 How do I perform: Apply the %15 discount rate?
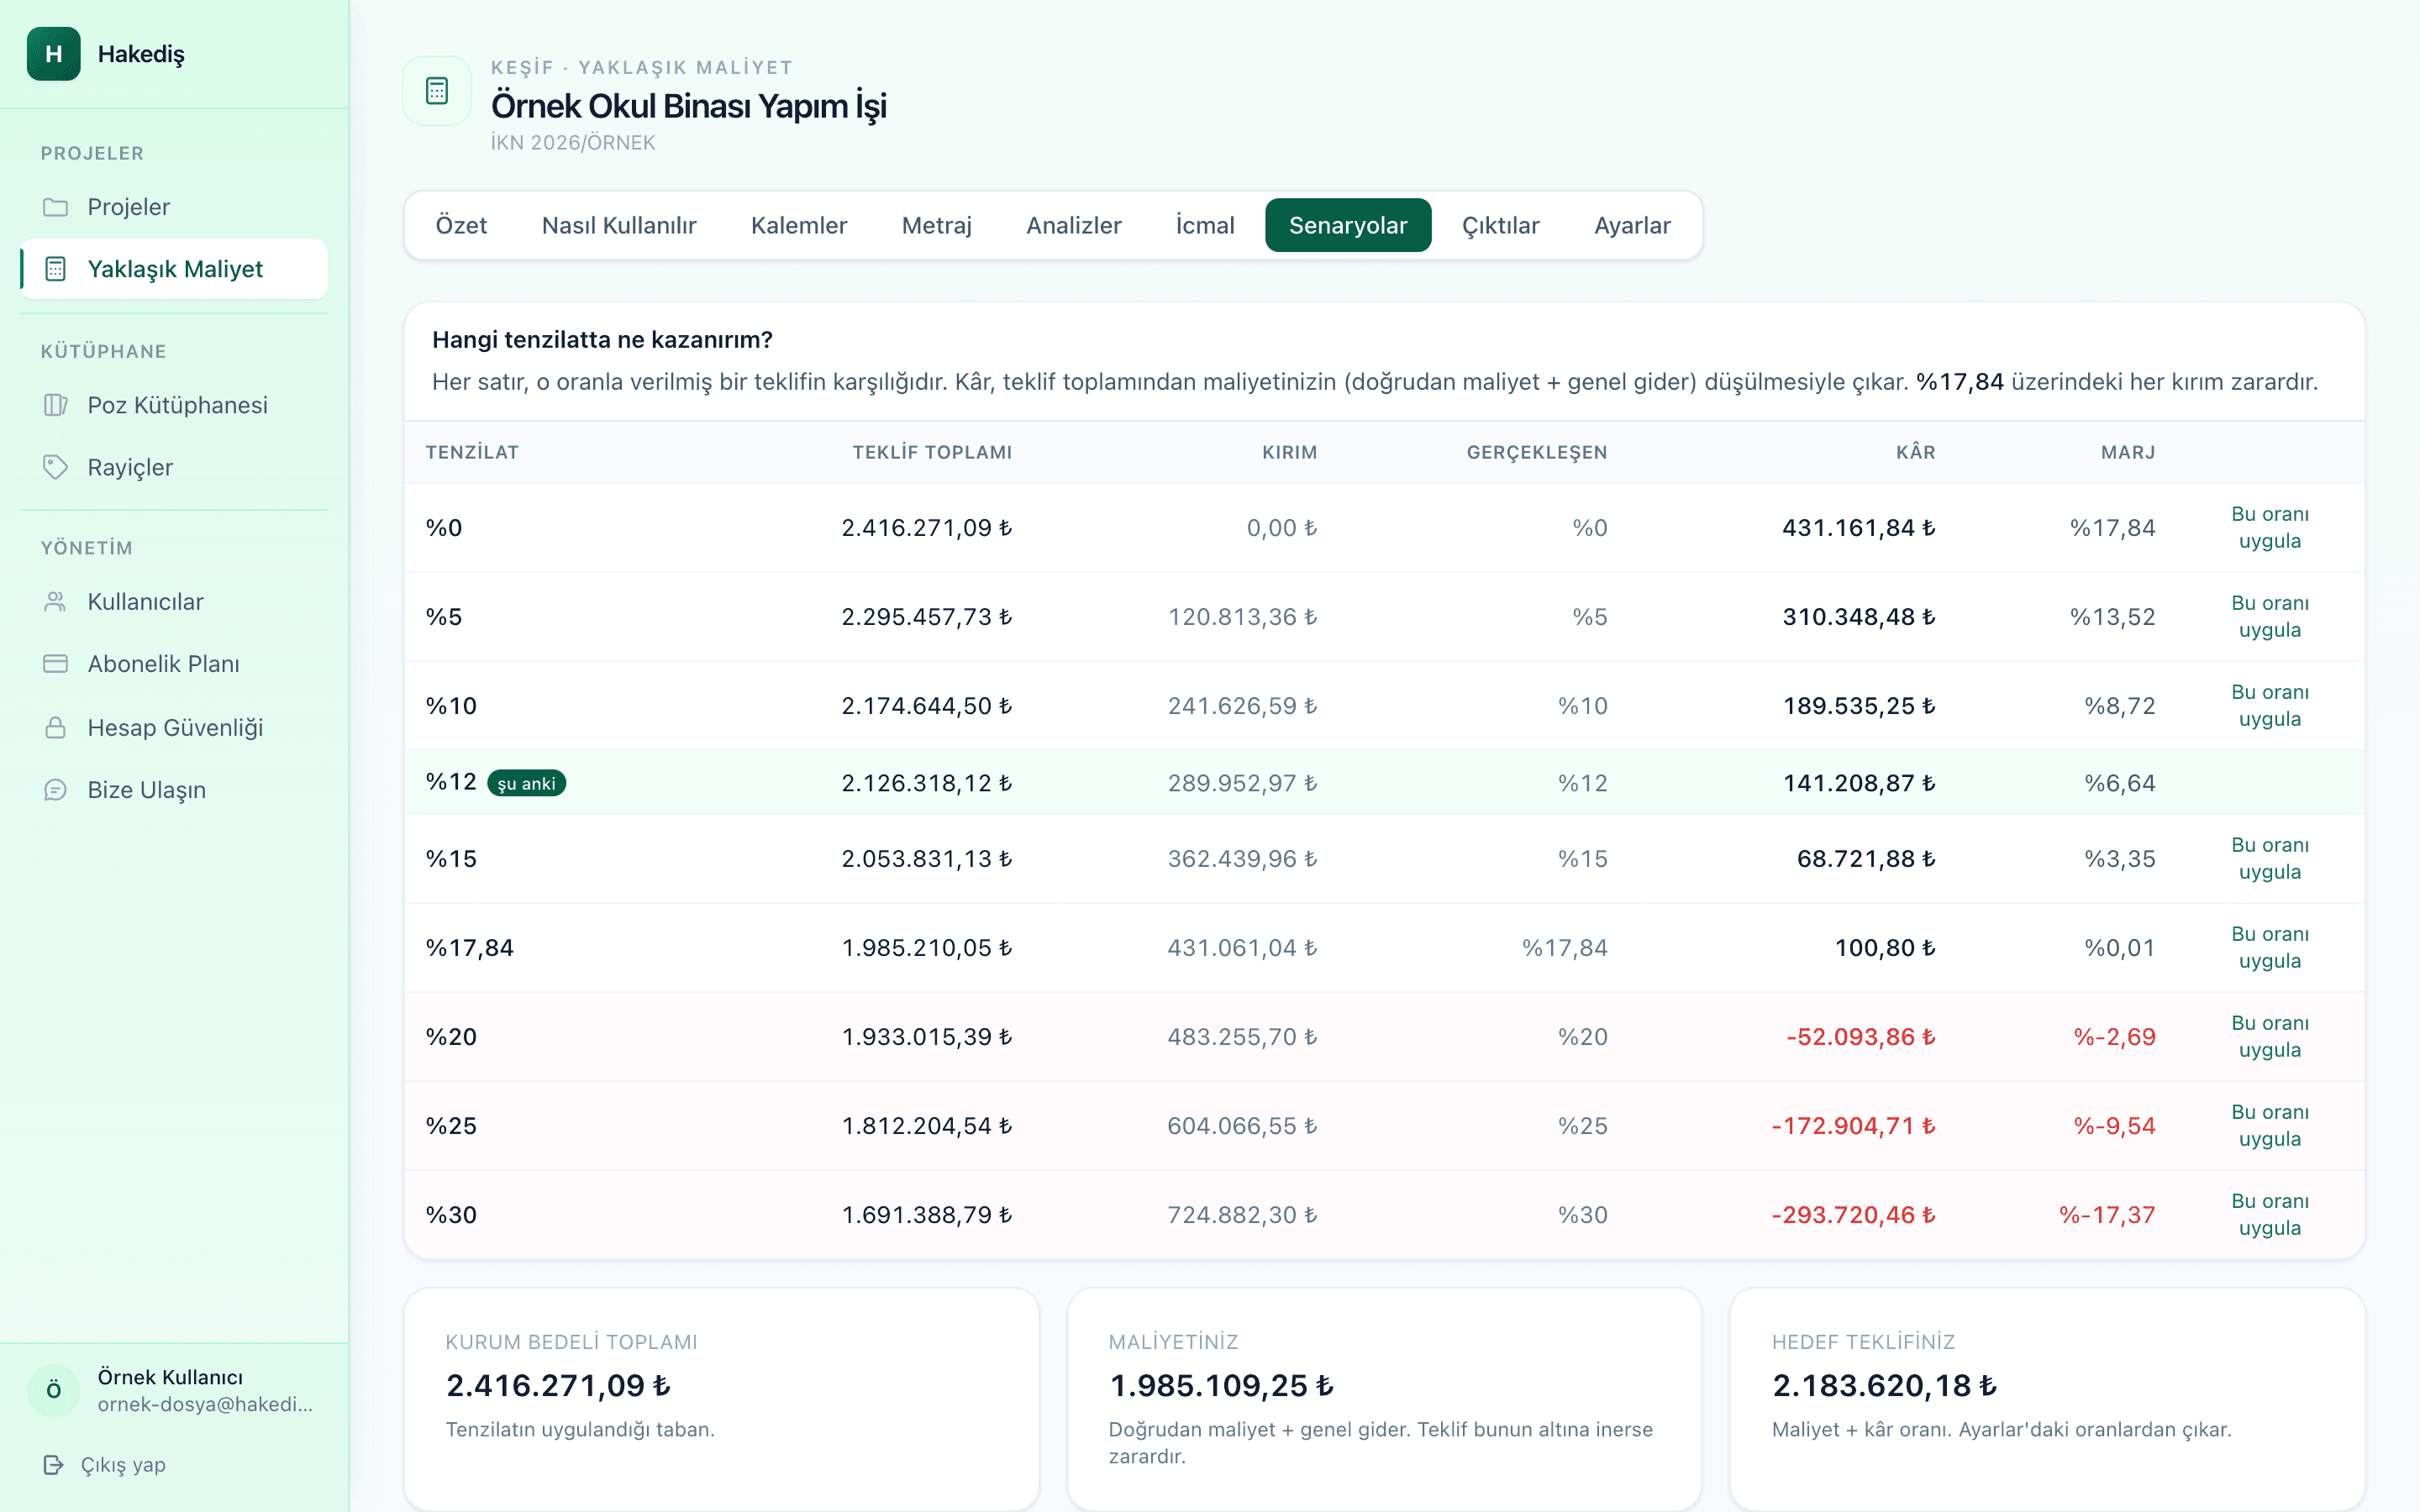click(2270, 859)
